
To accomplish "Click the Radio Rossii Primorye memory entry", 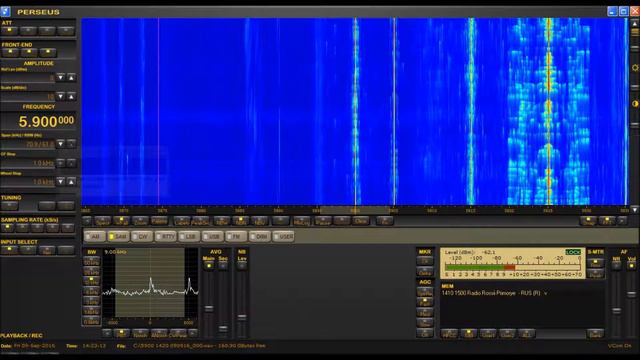I will pos(494,293).
